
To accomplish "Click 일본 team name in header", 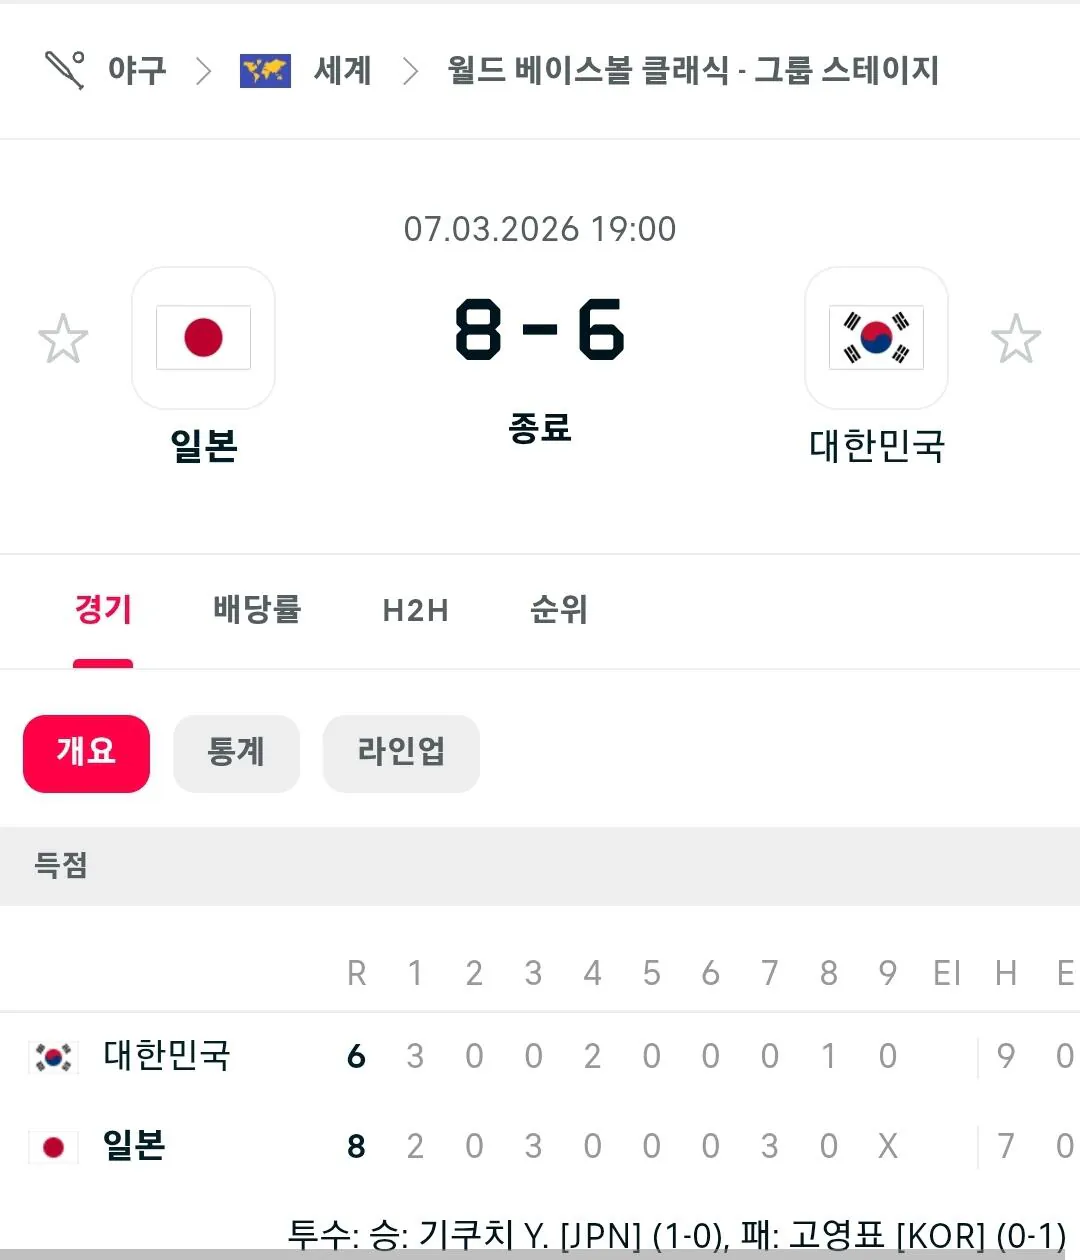I will [x=204, y=446].
